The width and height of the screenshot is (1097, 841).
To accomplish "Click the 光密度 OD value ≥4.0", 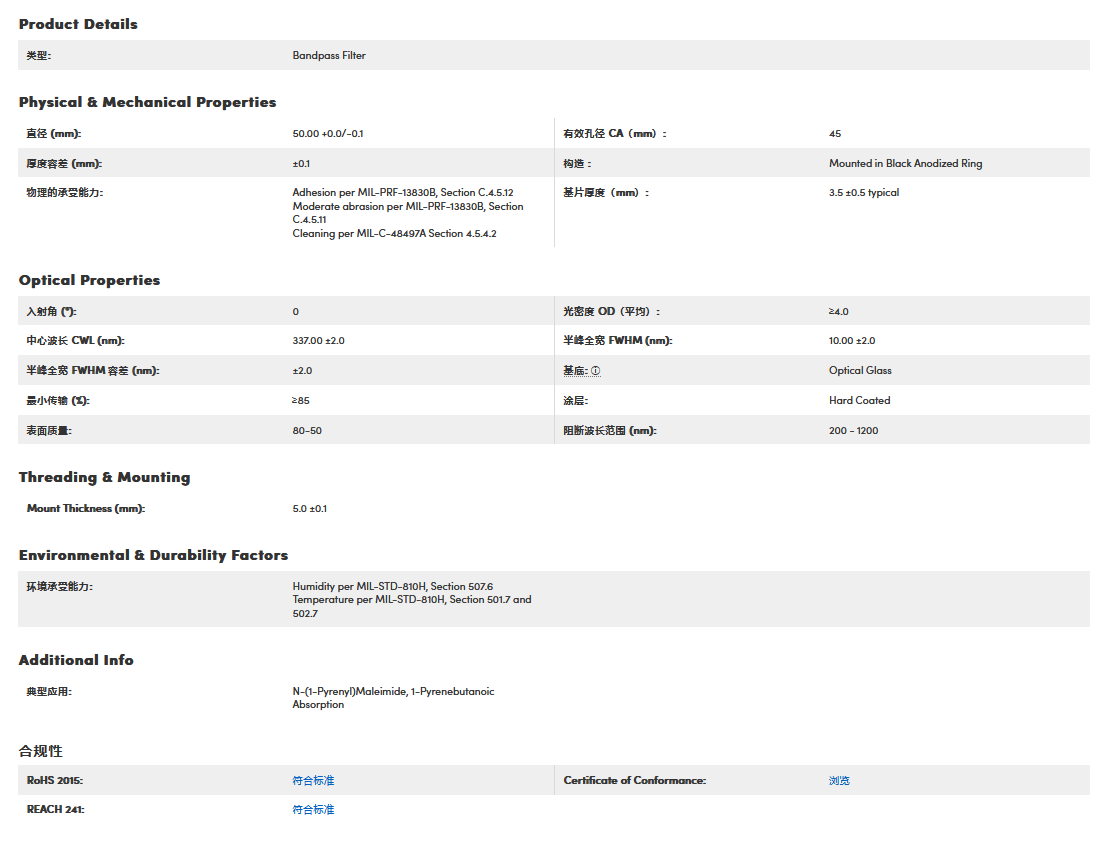I will coord(838,312).
